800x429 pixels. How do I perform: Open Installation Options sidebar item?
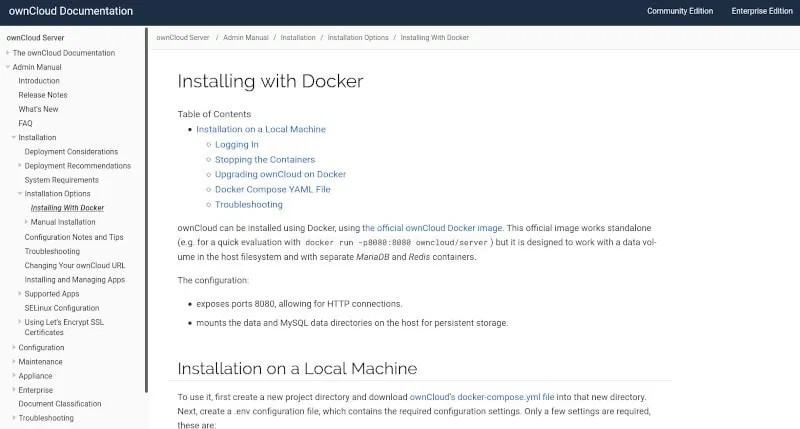pyautogui.click(x=57, y=194)
